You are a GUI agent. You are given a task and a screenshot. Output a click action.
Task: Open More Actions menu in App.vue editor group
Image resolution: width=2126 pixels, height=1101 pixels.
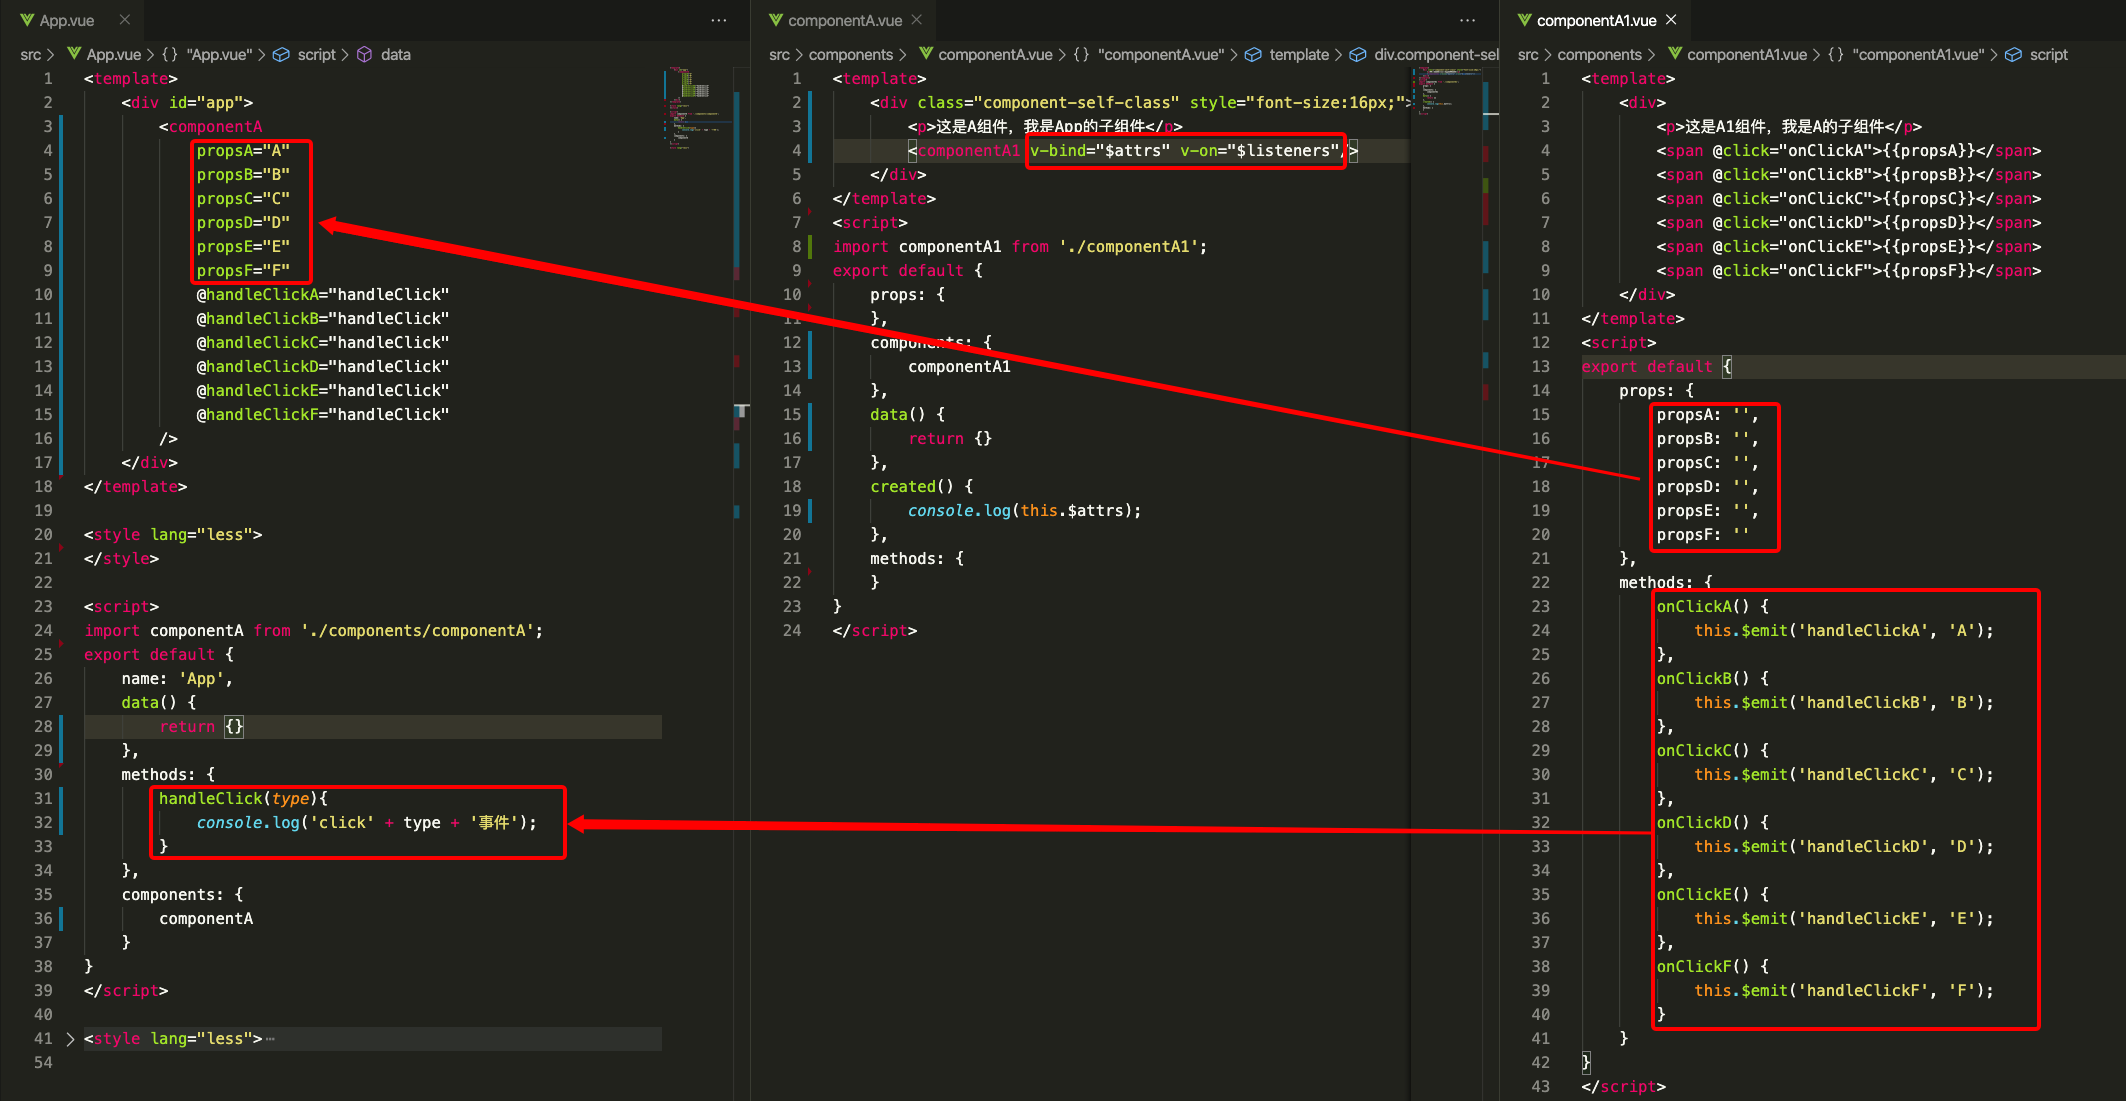pyautogui.click(x=719, y=19)
